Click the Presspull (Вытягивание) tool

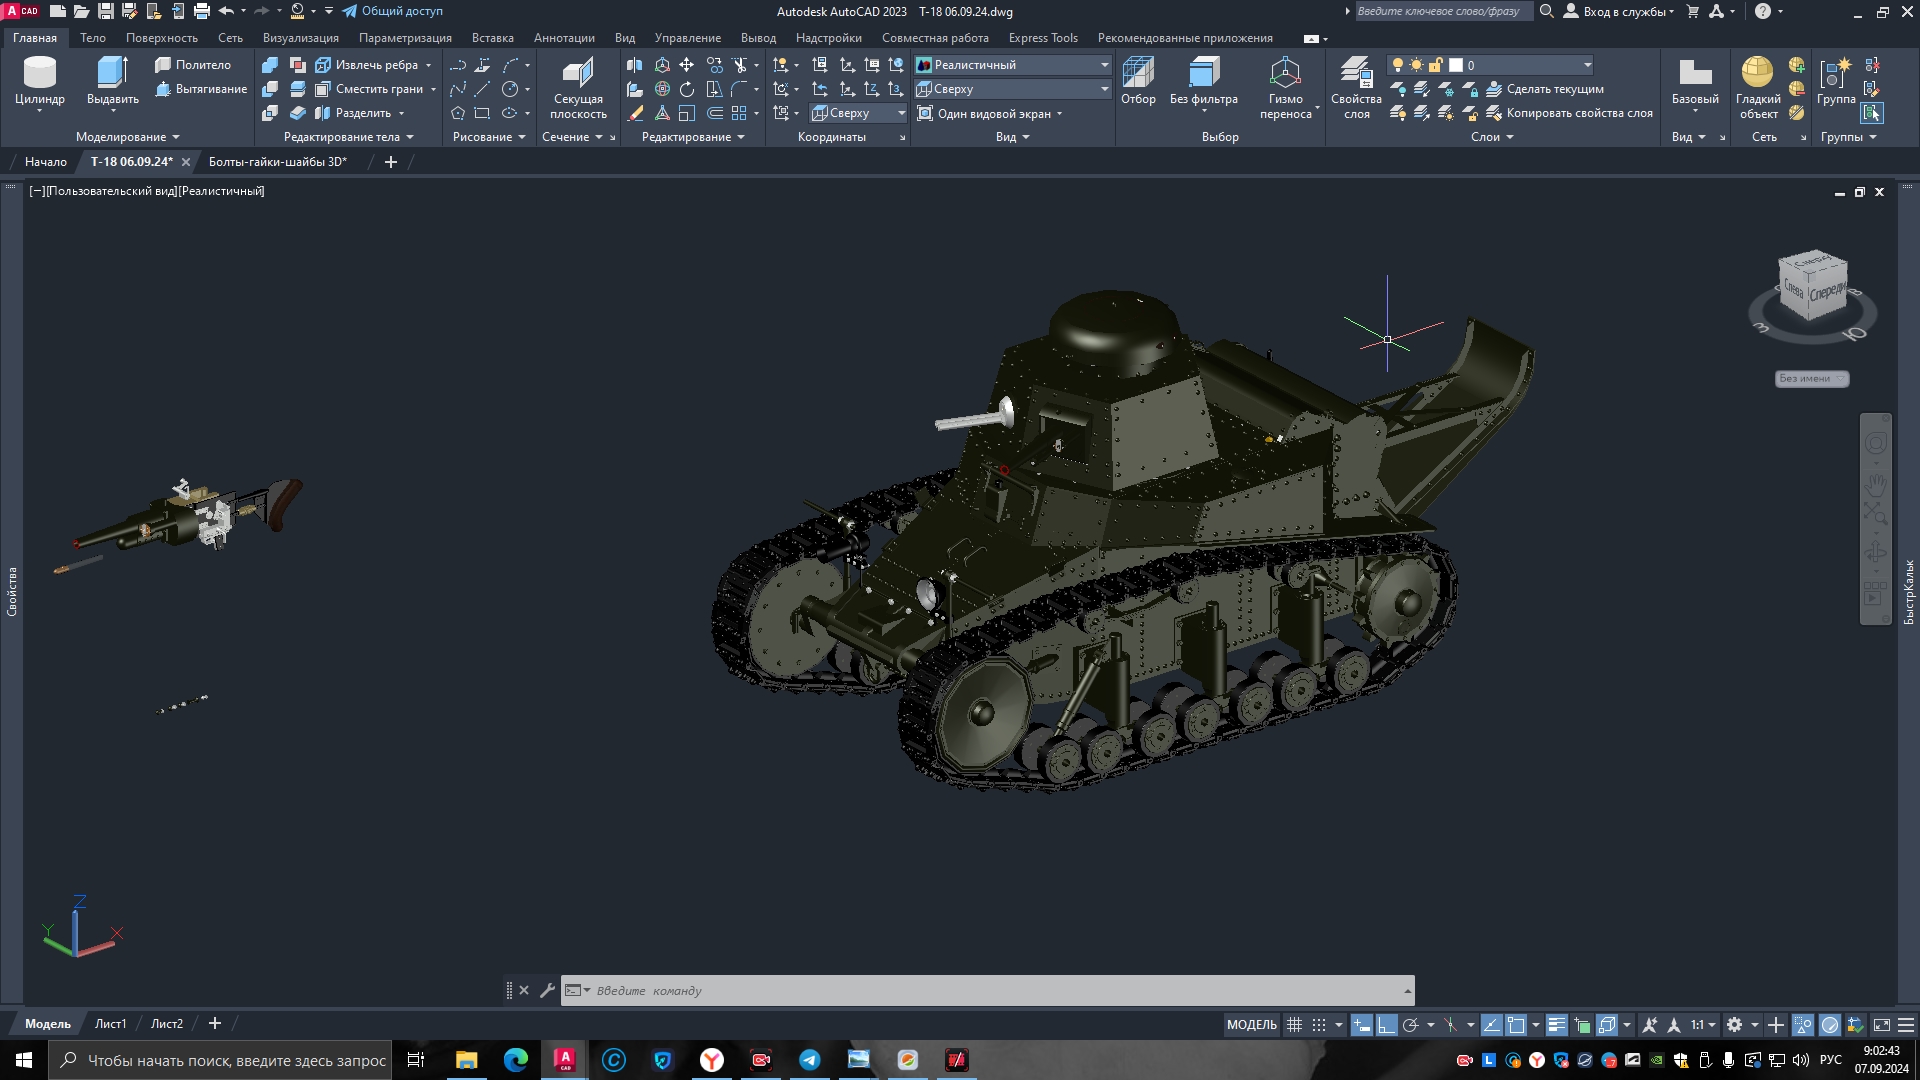pos(200,89)
